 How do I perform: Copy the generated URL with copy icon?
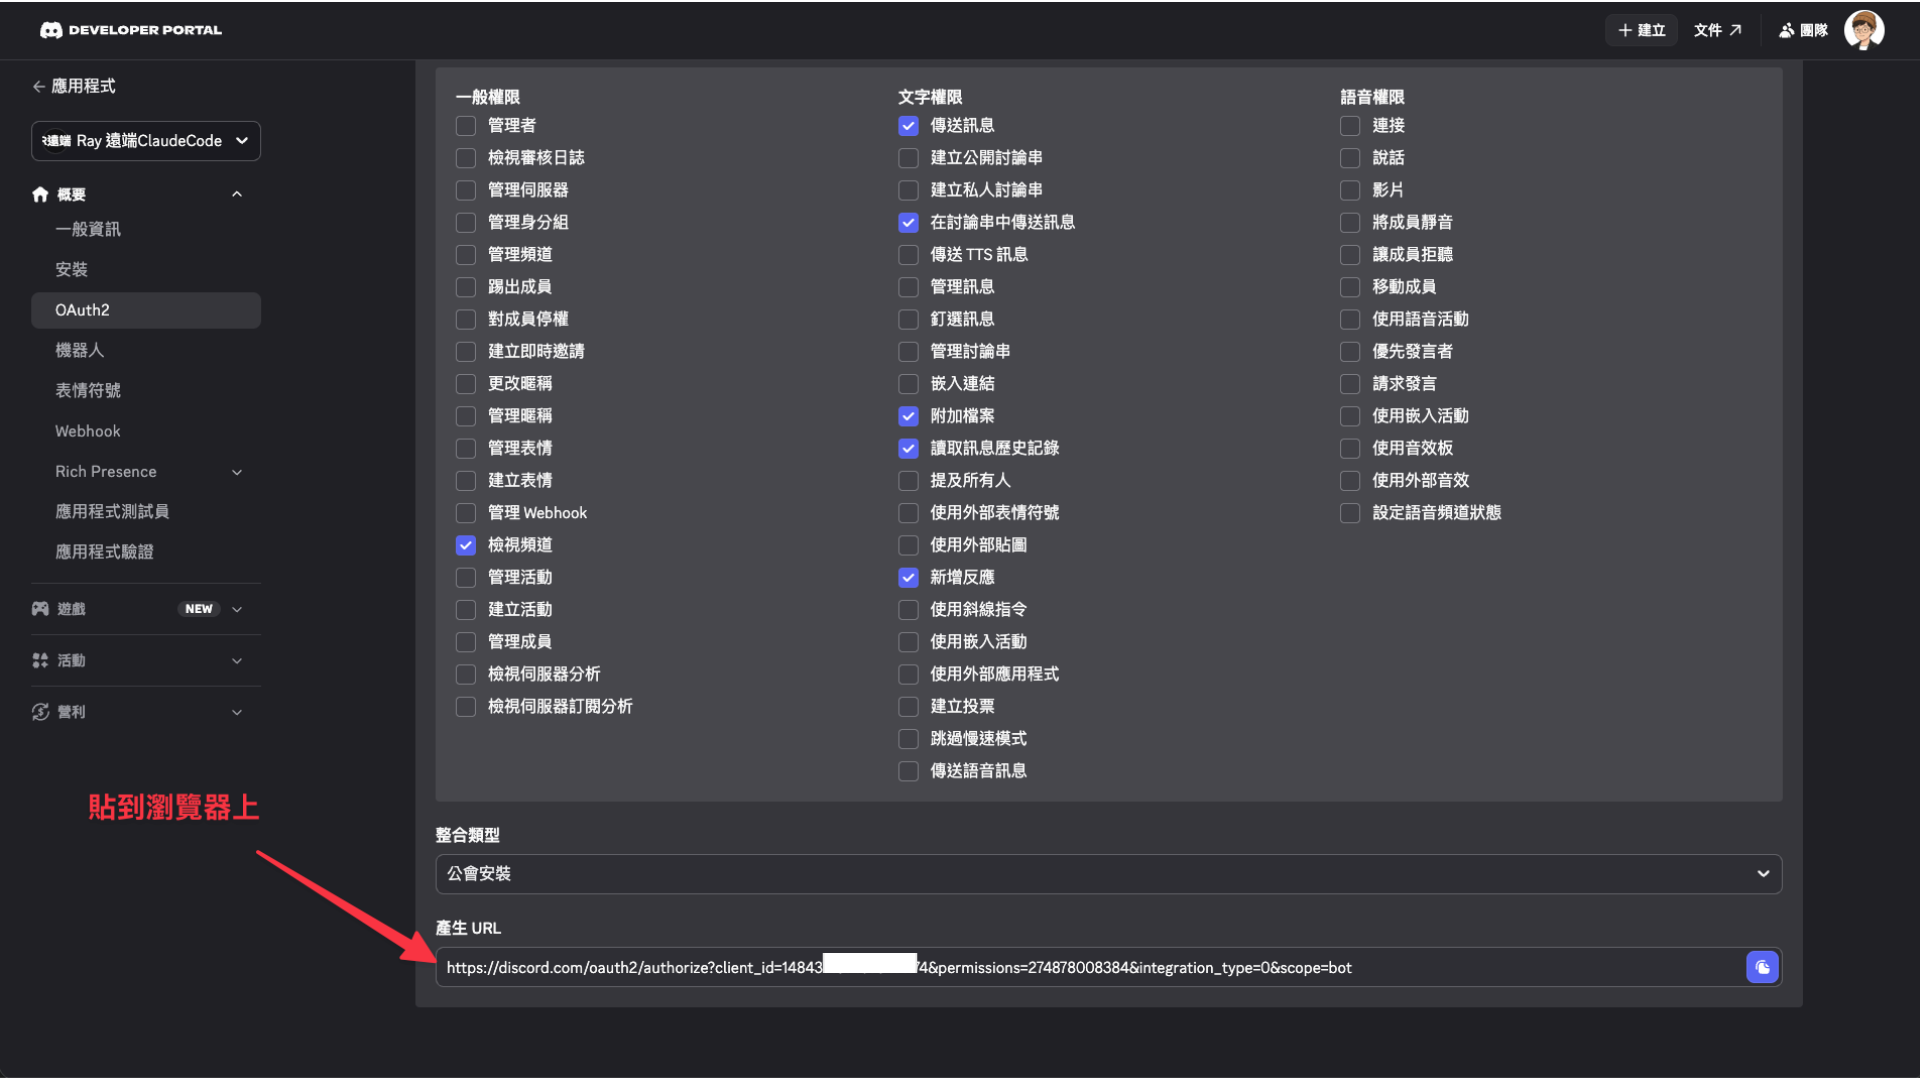(1762, 967)
